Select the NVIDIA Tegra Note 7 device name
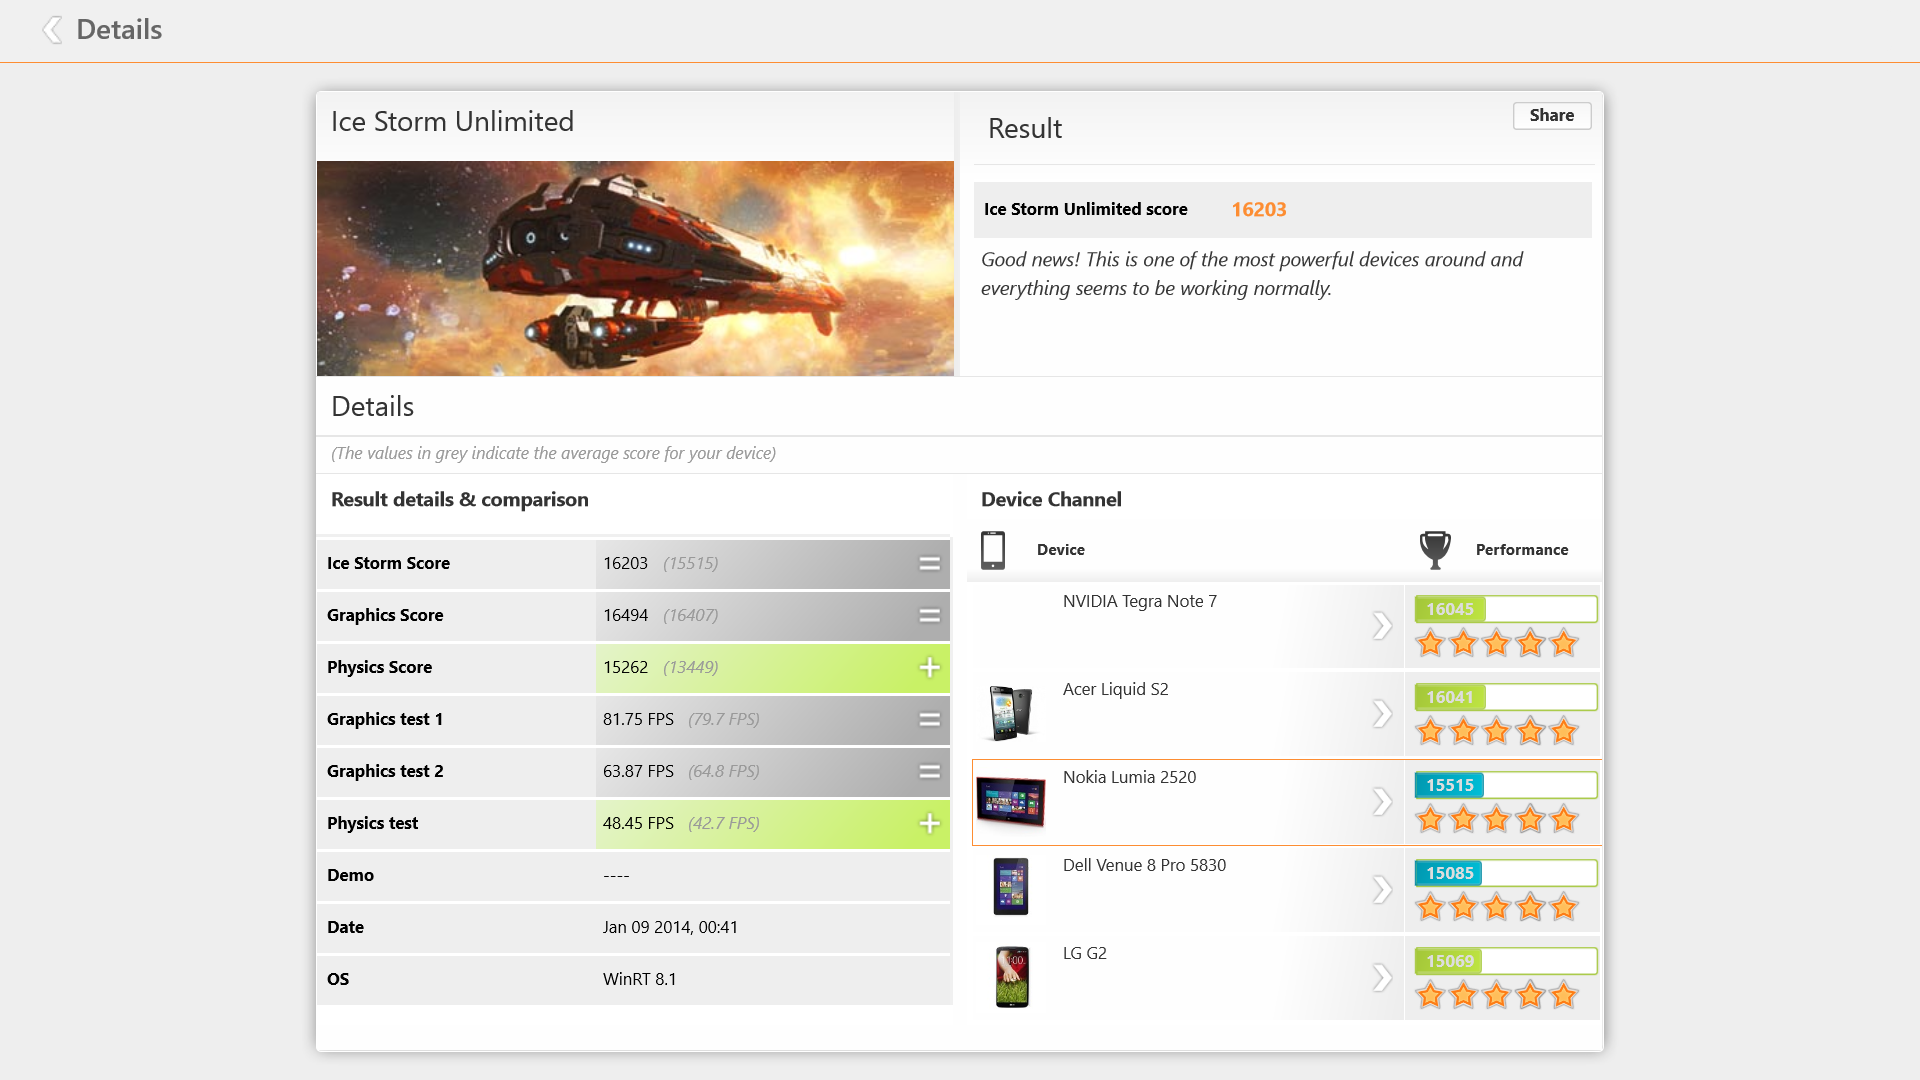 point(1139,601)
